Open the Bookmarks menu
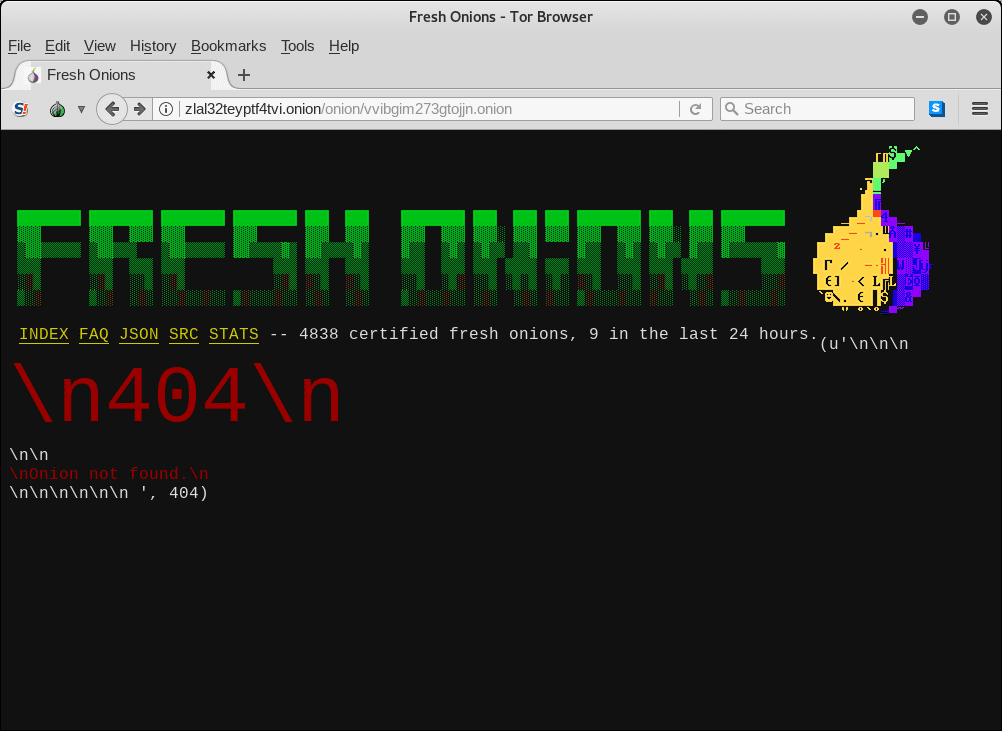Viewport: 1002px width, 731px height. (x=228, y=46)
